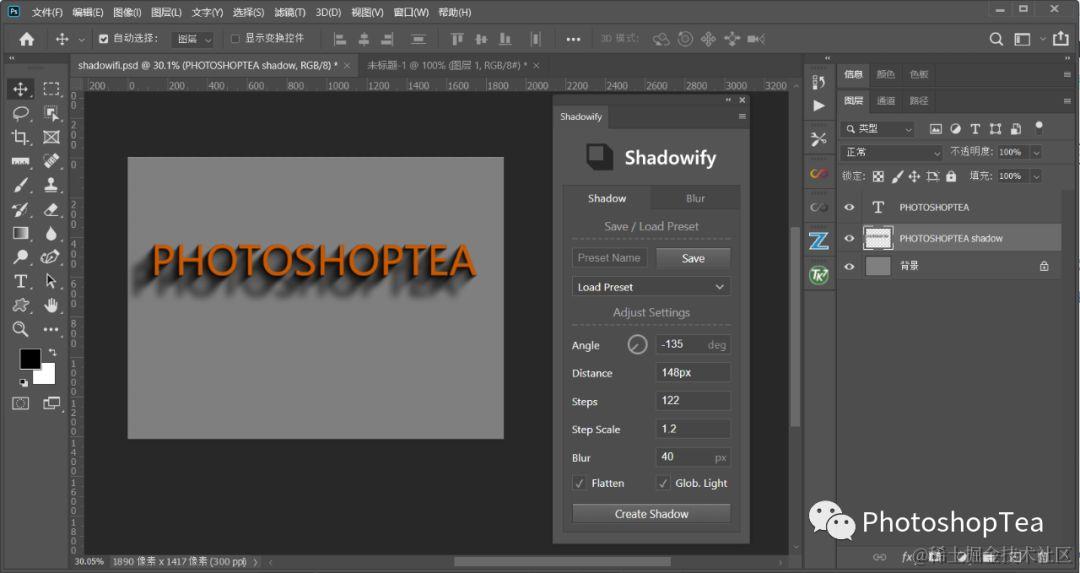Viewport: 1080px width, 573px height.
Task: Select PHOTOSHOPTEA shadow layer thumbnail
Action: click(x=878, y=238)
